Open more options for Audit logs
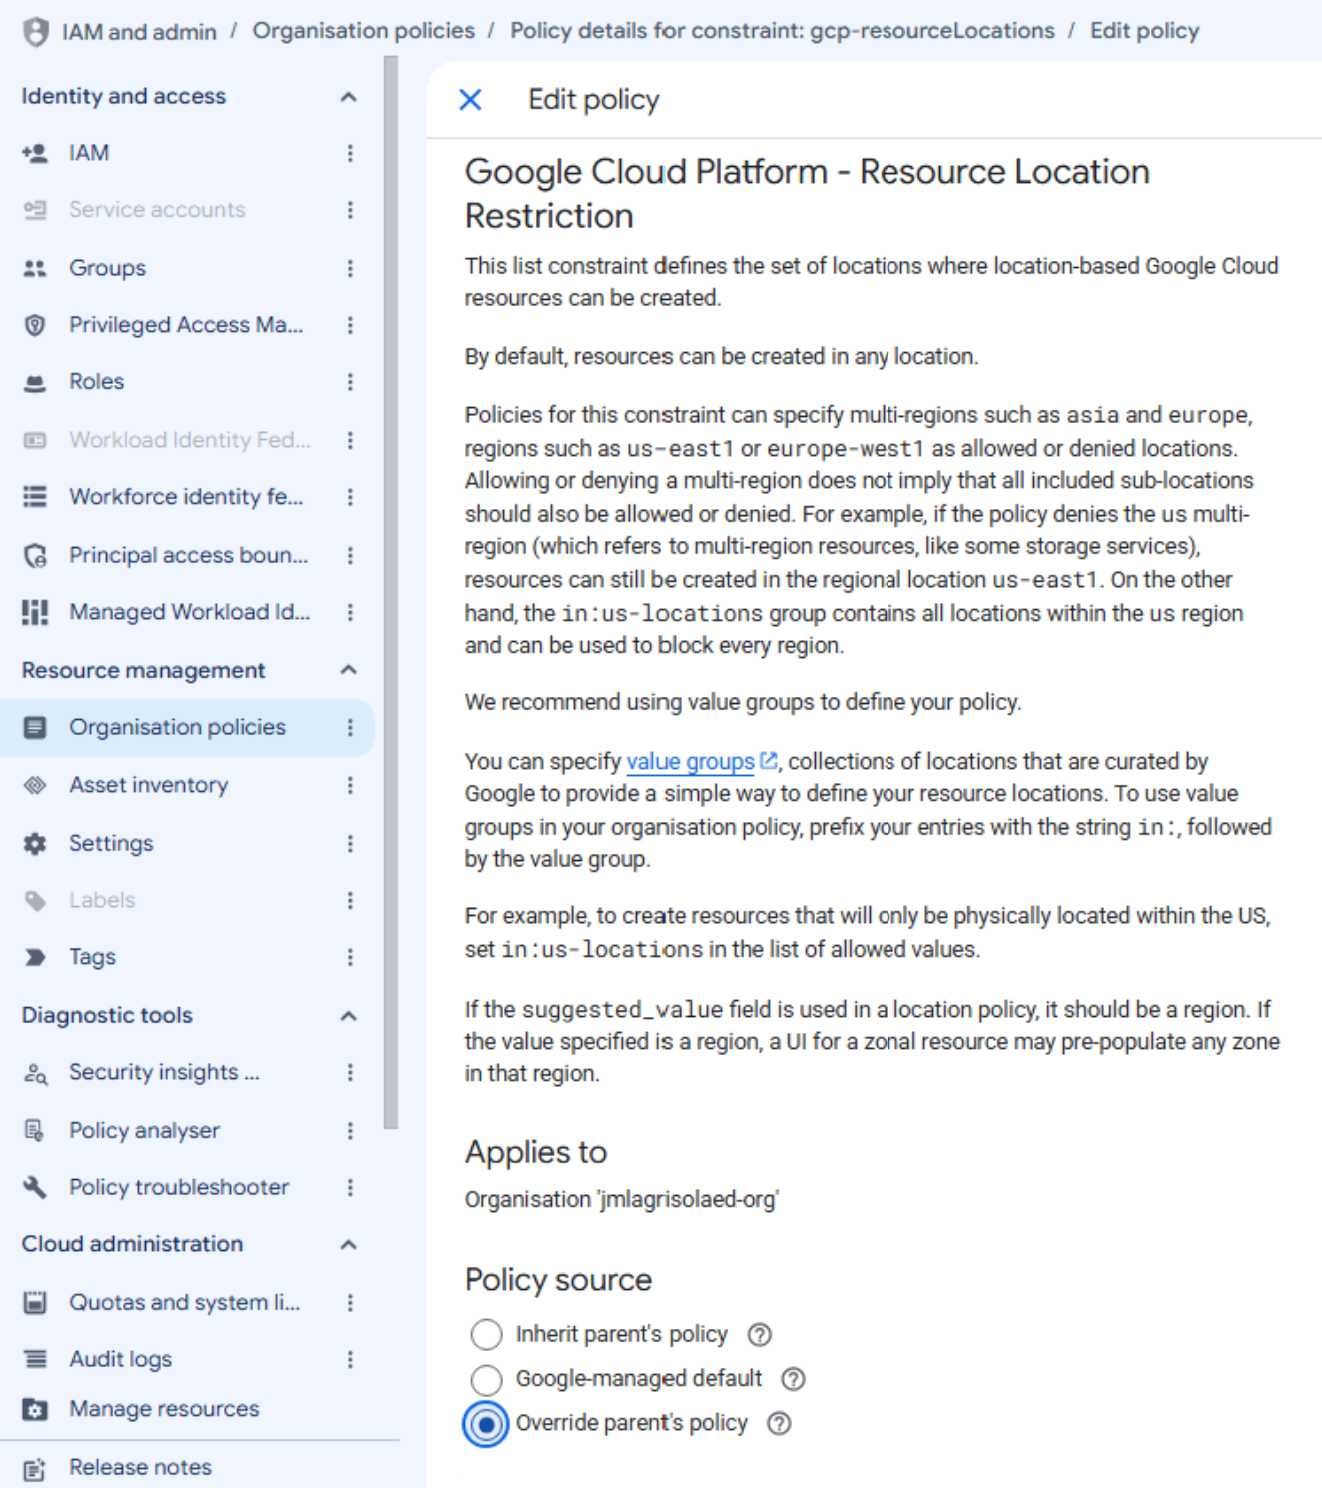Screen dimensions: 1322x1488 point(350,1359)
